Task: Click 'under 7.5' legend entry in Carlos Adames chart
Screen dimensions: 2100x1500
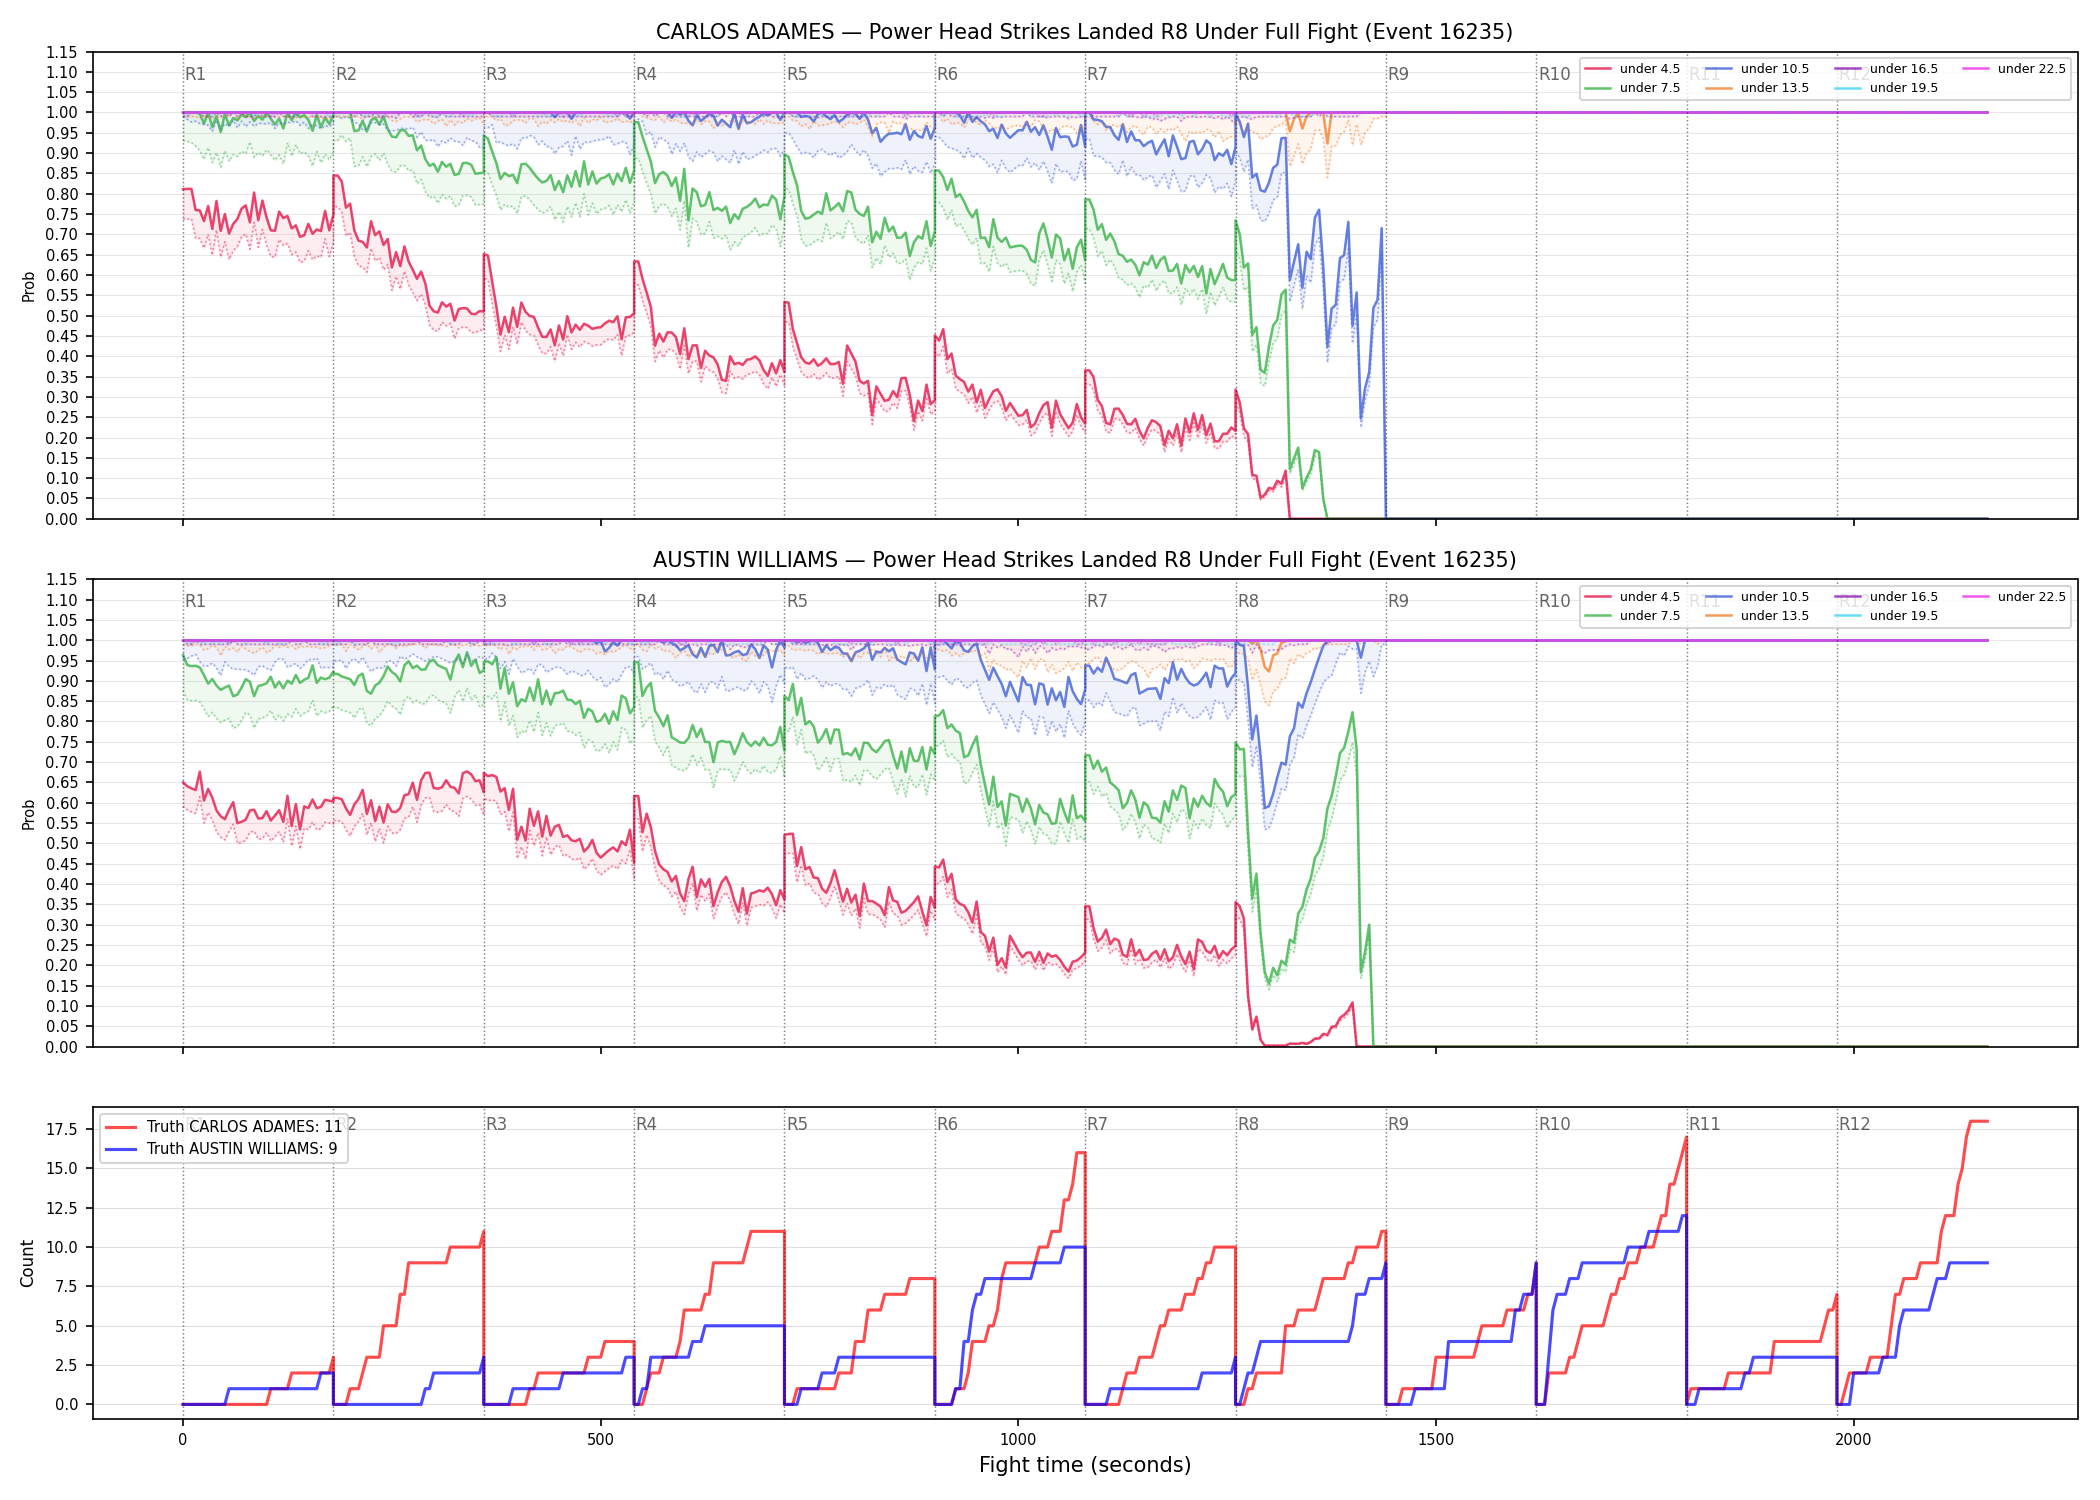Action: [x=1633, y=88]
